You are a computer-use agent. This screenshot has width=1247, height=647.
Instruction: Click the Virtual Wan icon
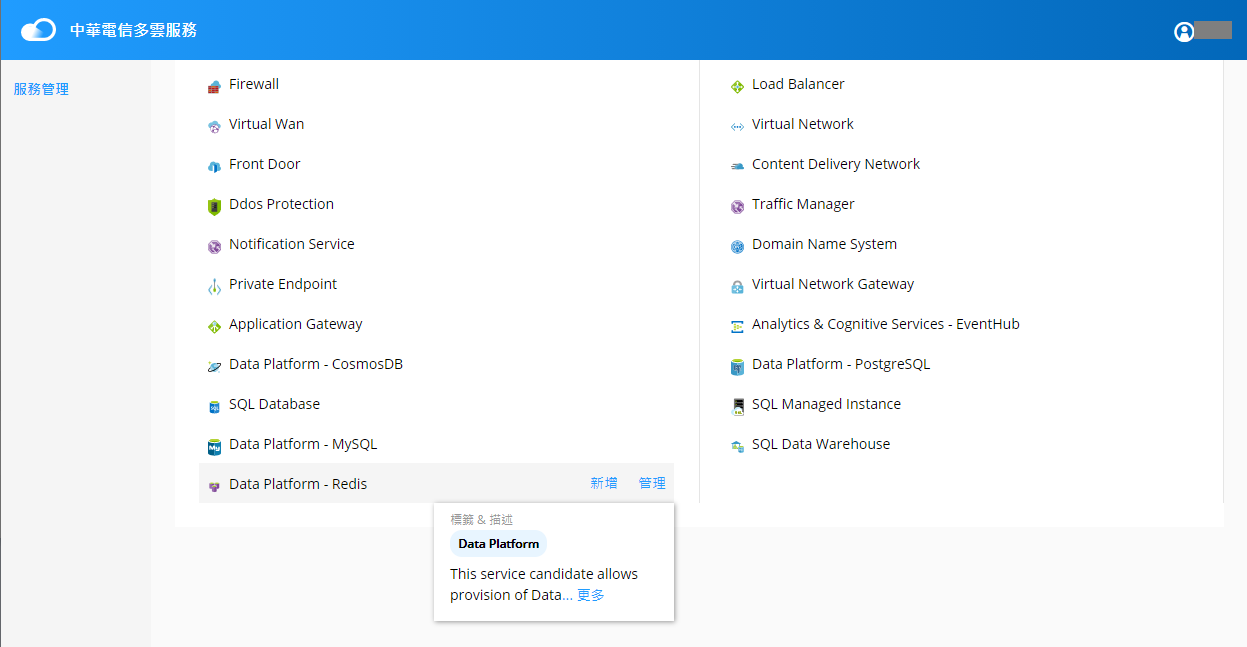coord(214,127)
